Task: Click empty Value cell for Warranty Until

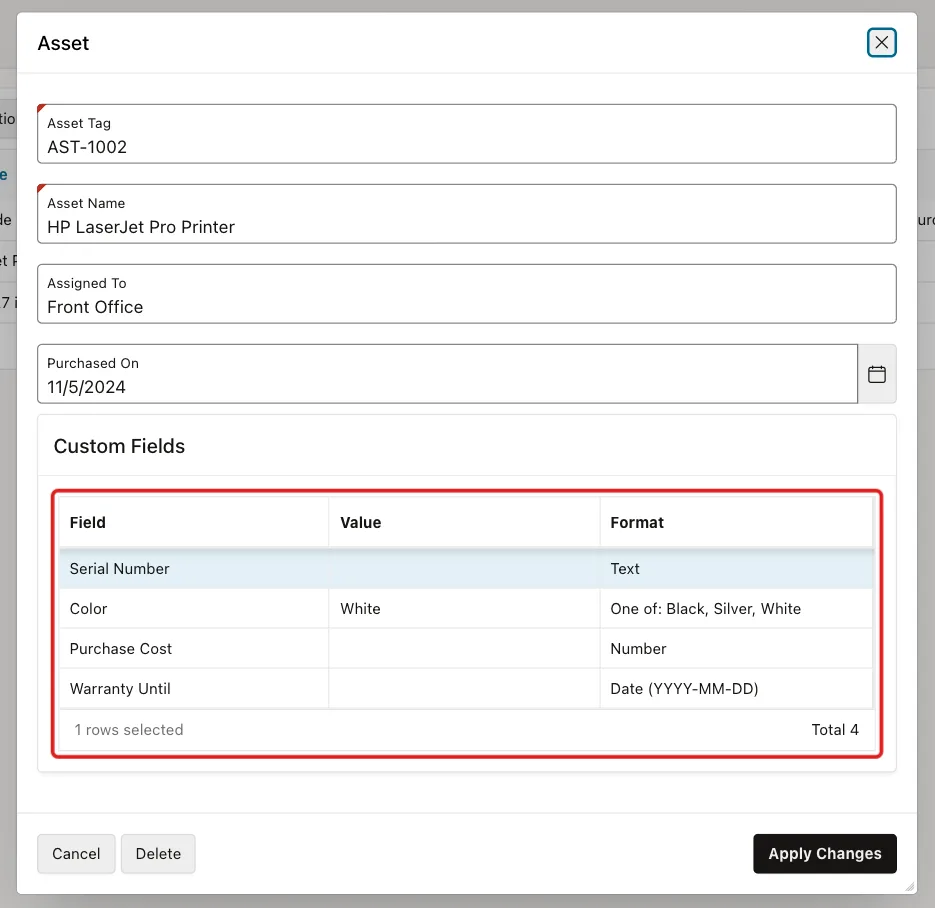Action: [x=464, y=689]
